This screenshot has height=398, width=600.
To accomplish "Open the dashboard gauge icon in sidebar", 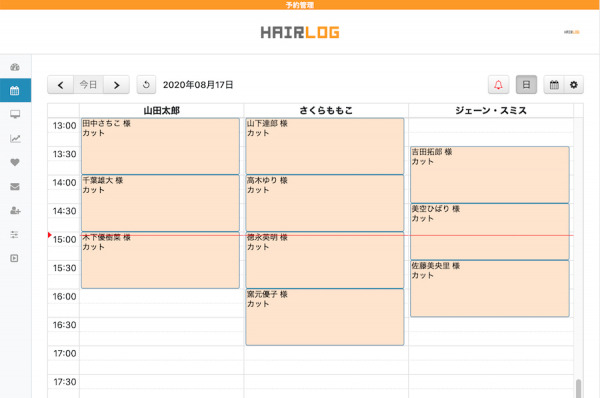I will click(15, 67).
